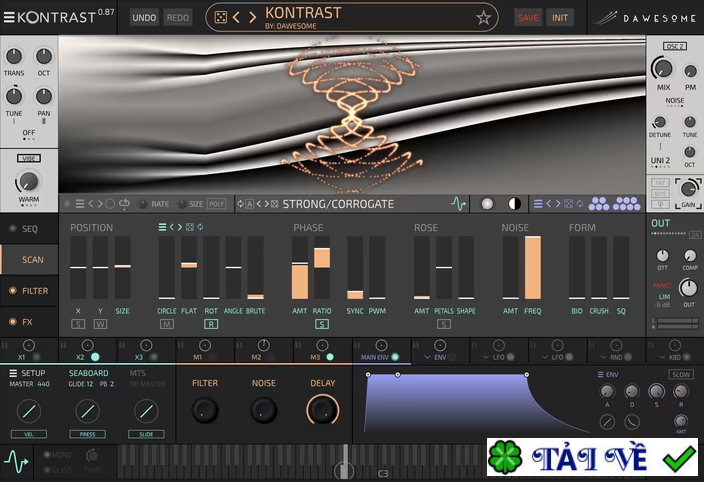Click the red PANIC! button
Viewport: 704px width, 482px height.
coord(662,285)
